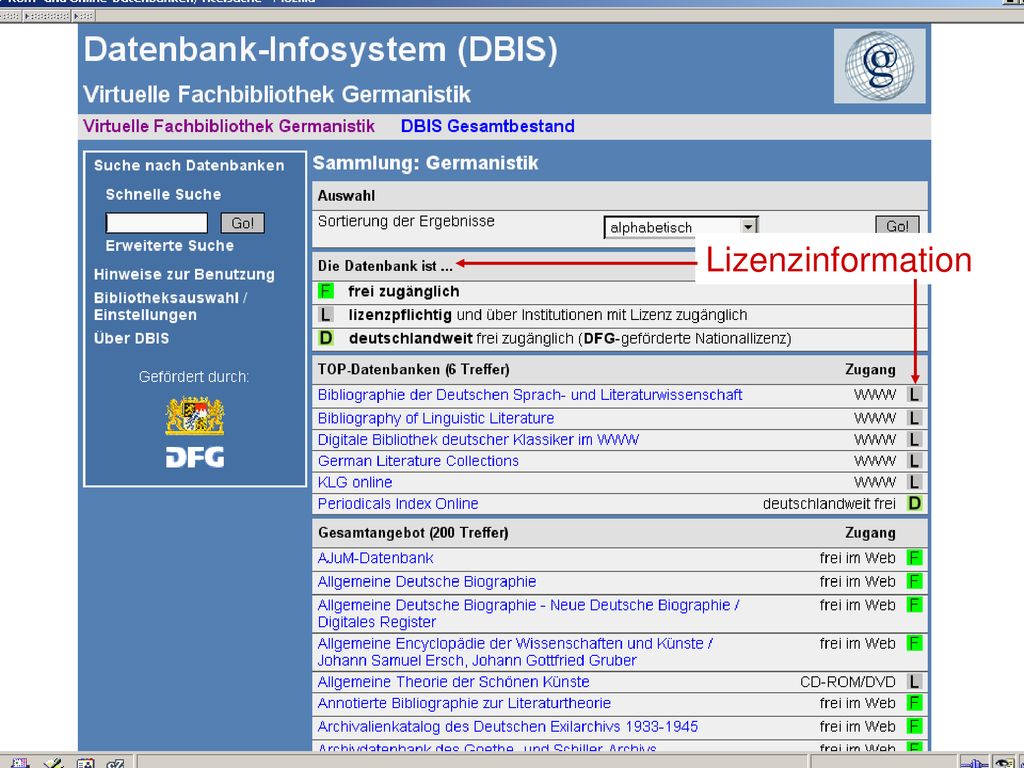Open Digitale Bibliothek deutscher Klassiker im WWW

(478, 440)
